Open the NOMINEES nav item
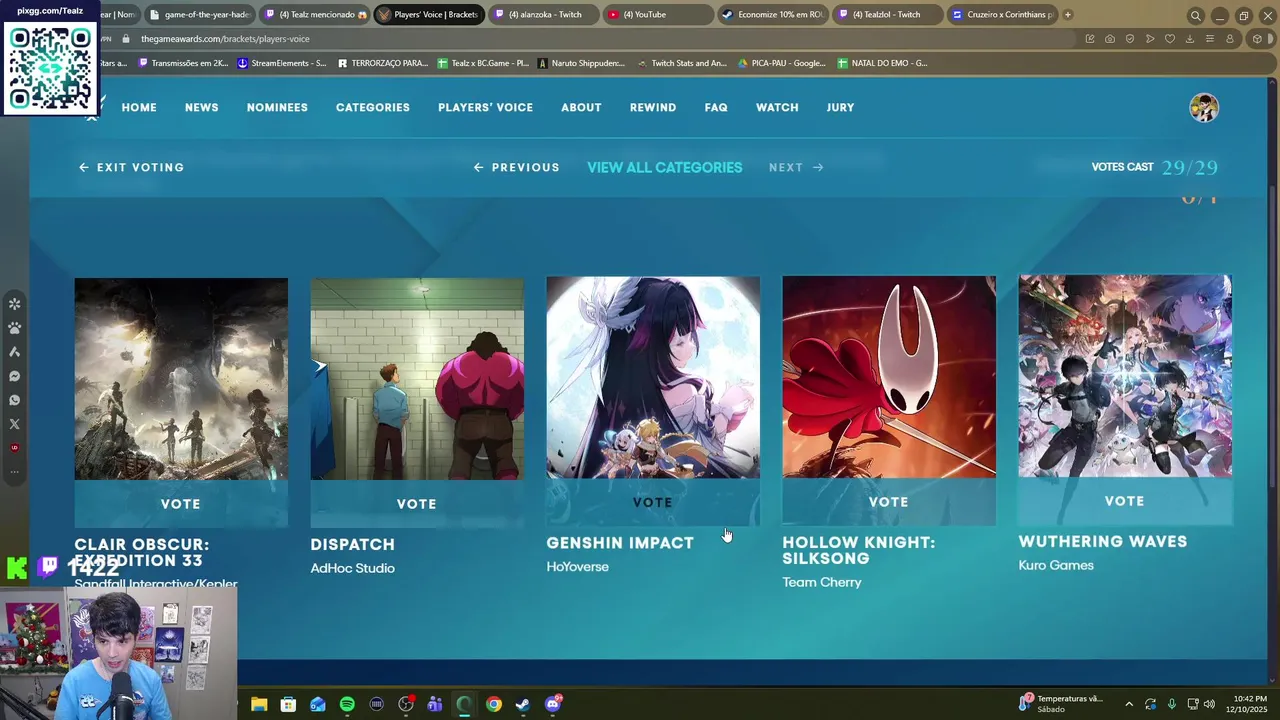The image size is (1280, 720). click(x=277, y=107)
